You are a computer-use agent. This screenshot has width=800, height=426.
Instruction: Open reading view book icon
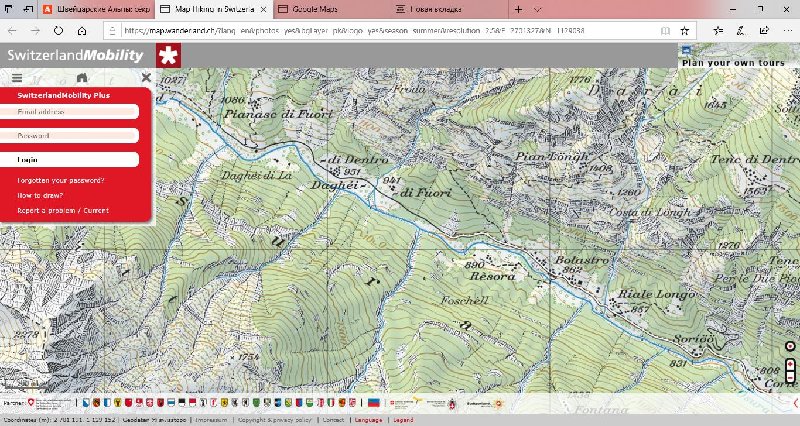(x=665, y=31)
